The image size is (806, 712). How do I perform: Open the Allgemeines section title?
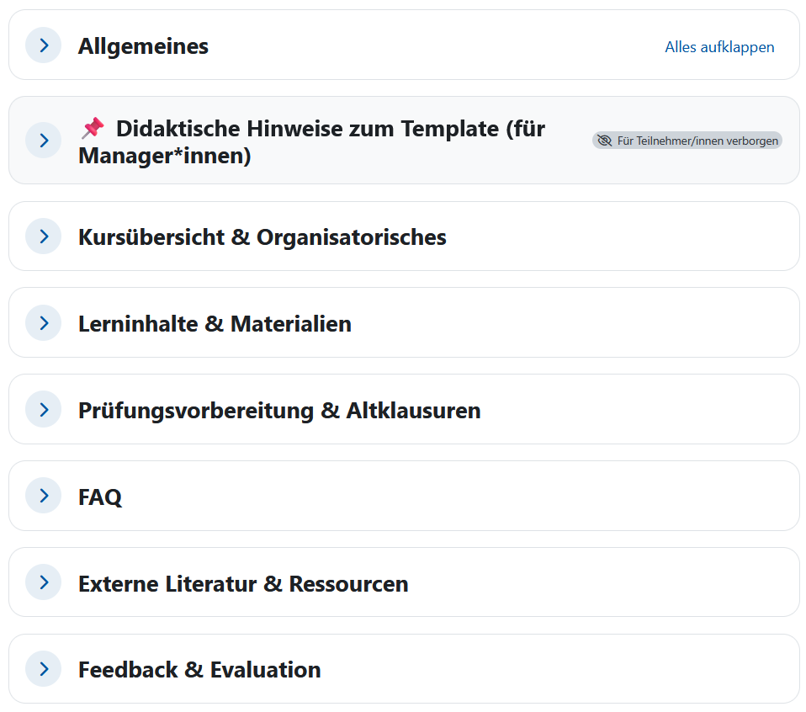(143, 46)
